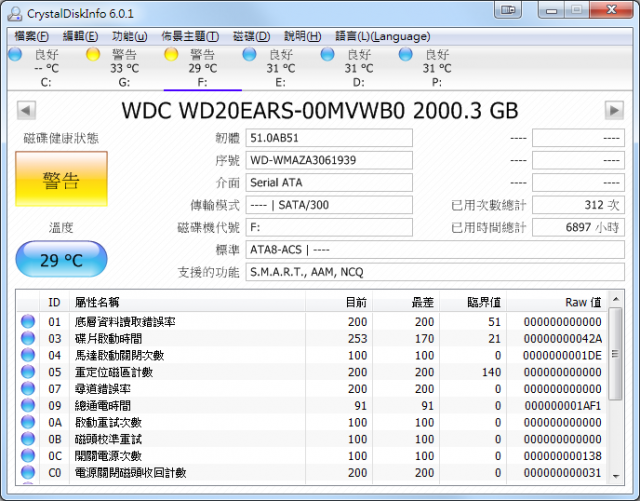
Task: Click scrollbar down arrow in attribute list
Action: coord(616,477)
